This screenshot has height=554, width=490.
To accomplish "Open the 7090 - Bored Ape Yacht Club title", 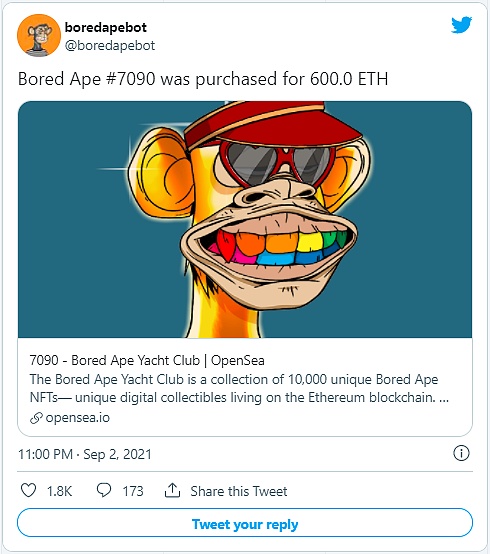I will click(x=147, y=360).
